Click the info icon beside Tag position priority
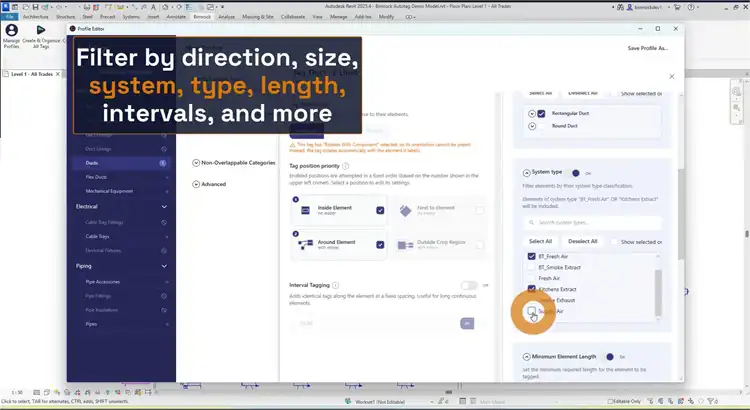The height and width of the screenshot is (410, 750). coord(345,166)
